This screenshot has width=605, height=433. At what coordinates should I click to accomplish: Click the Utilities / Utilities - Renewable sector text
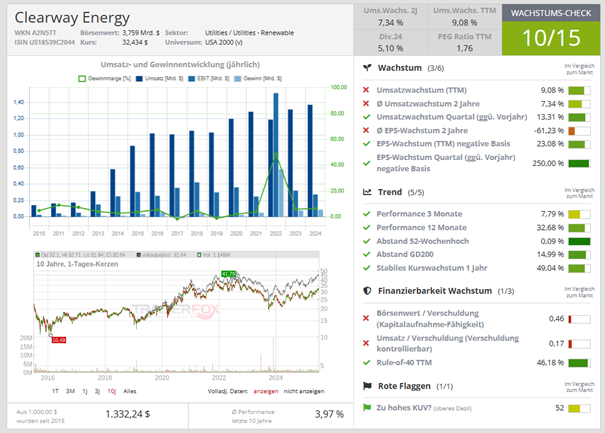[x=249, y=33]
